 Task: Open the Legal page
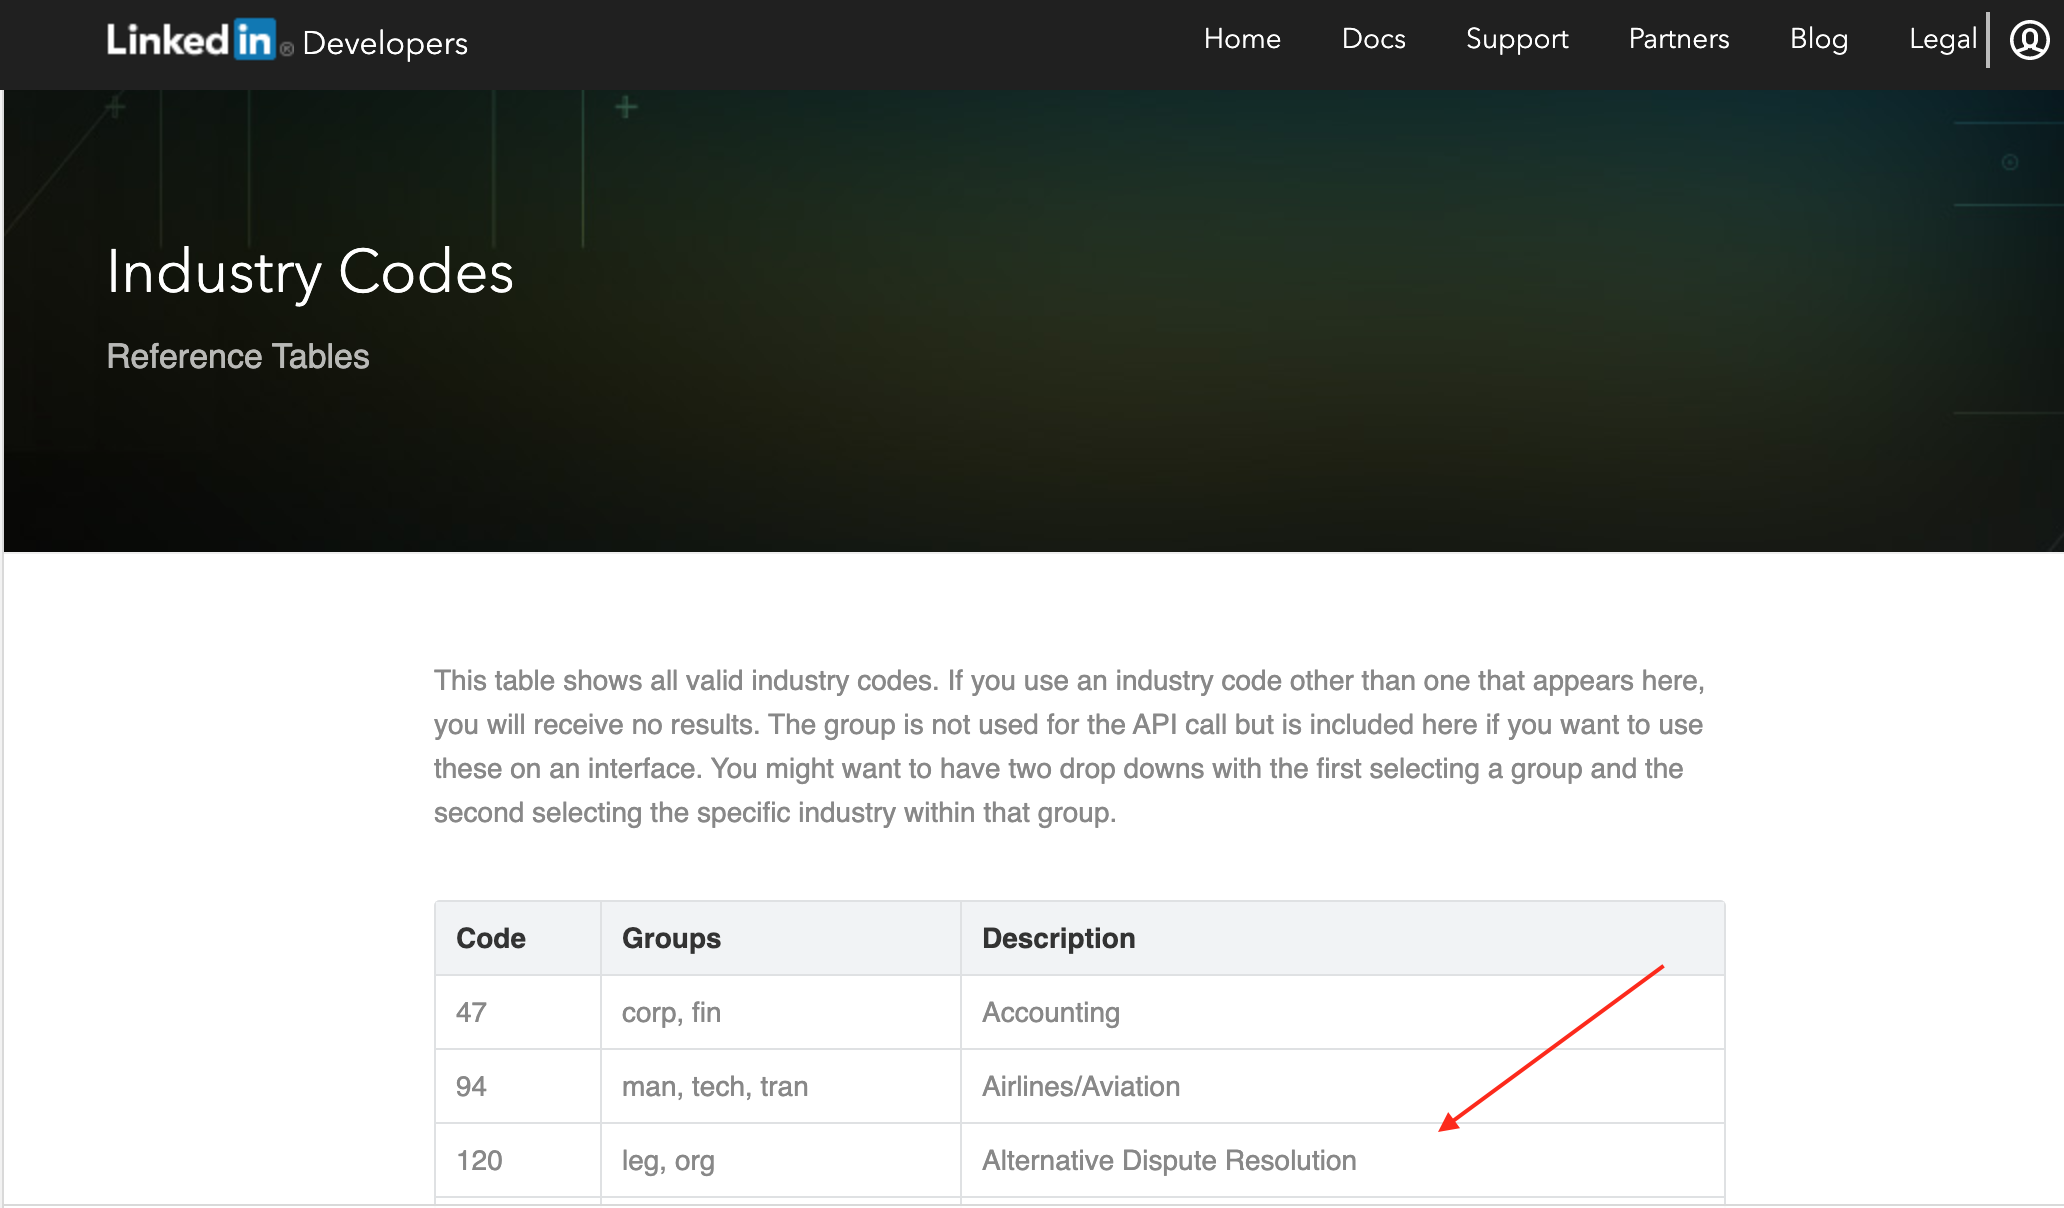pyautogui.click(x=1942, y=39)
